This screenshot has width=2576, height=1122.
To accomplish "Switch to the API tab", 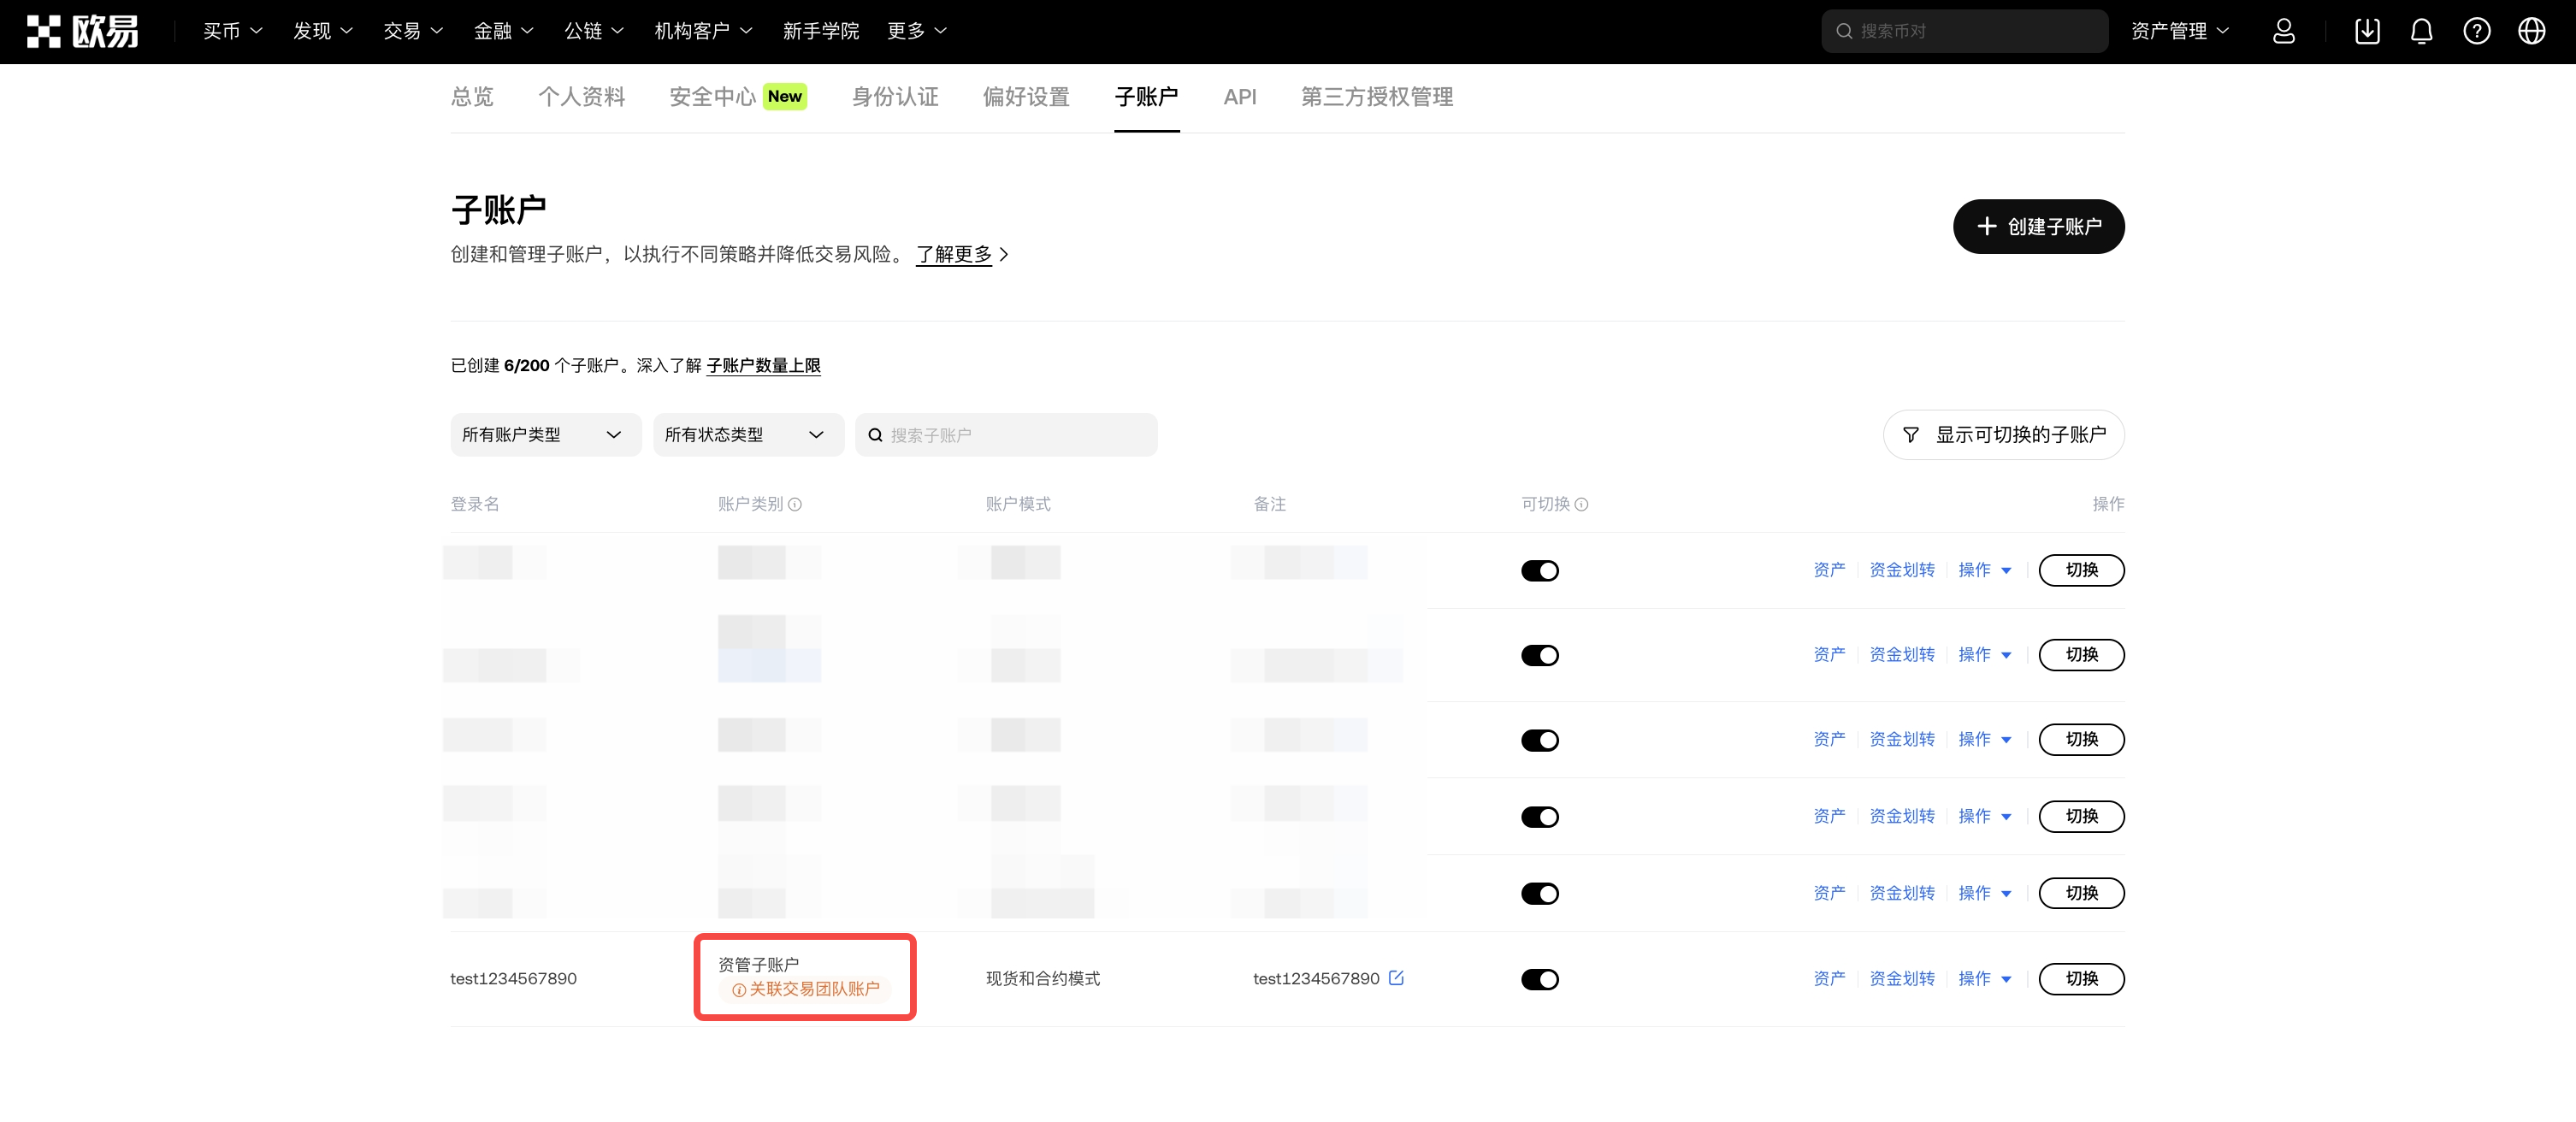I will click(1239, 97).
